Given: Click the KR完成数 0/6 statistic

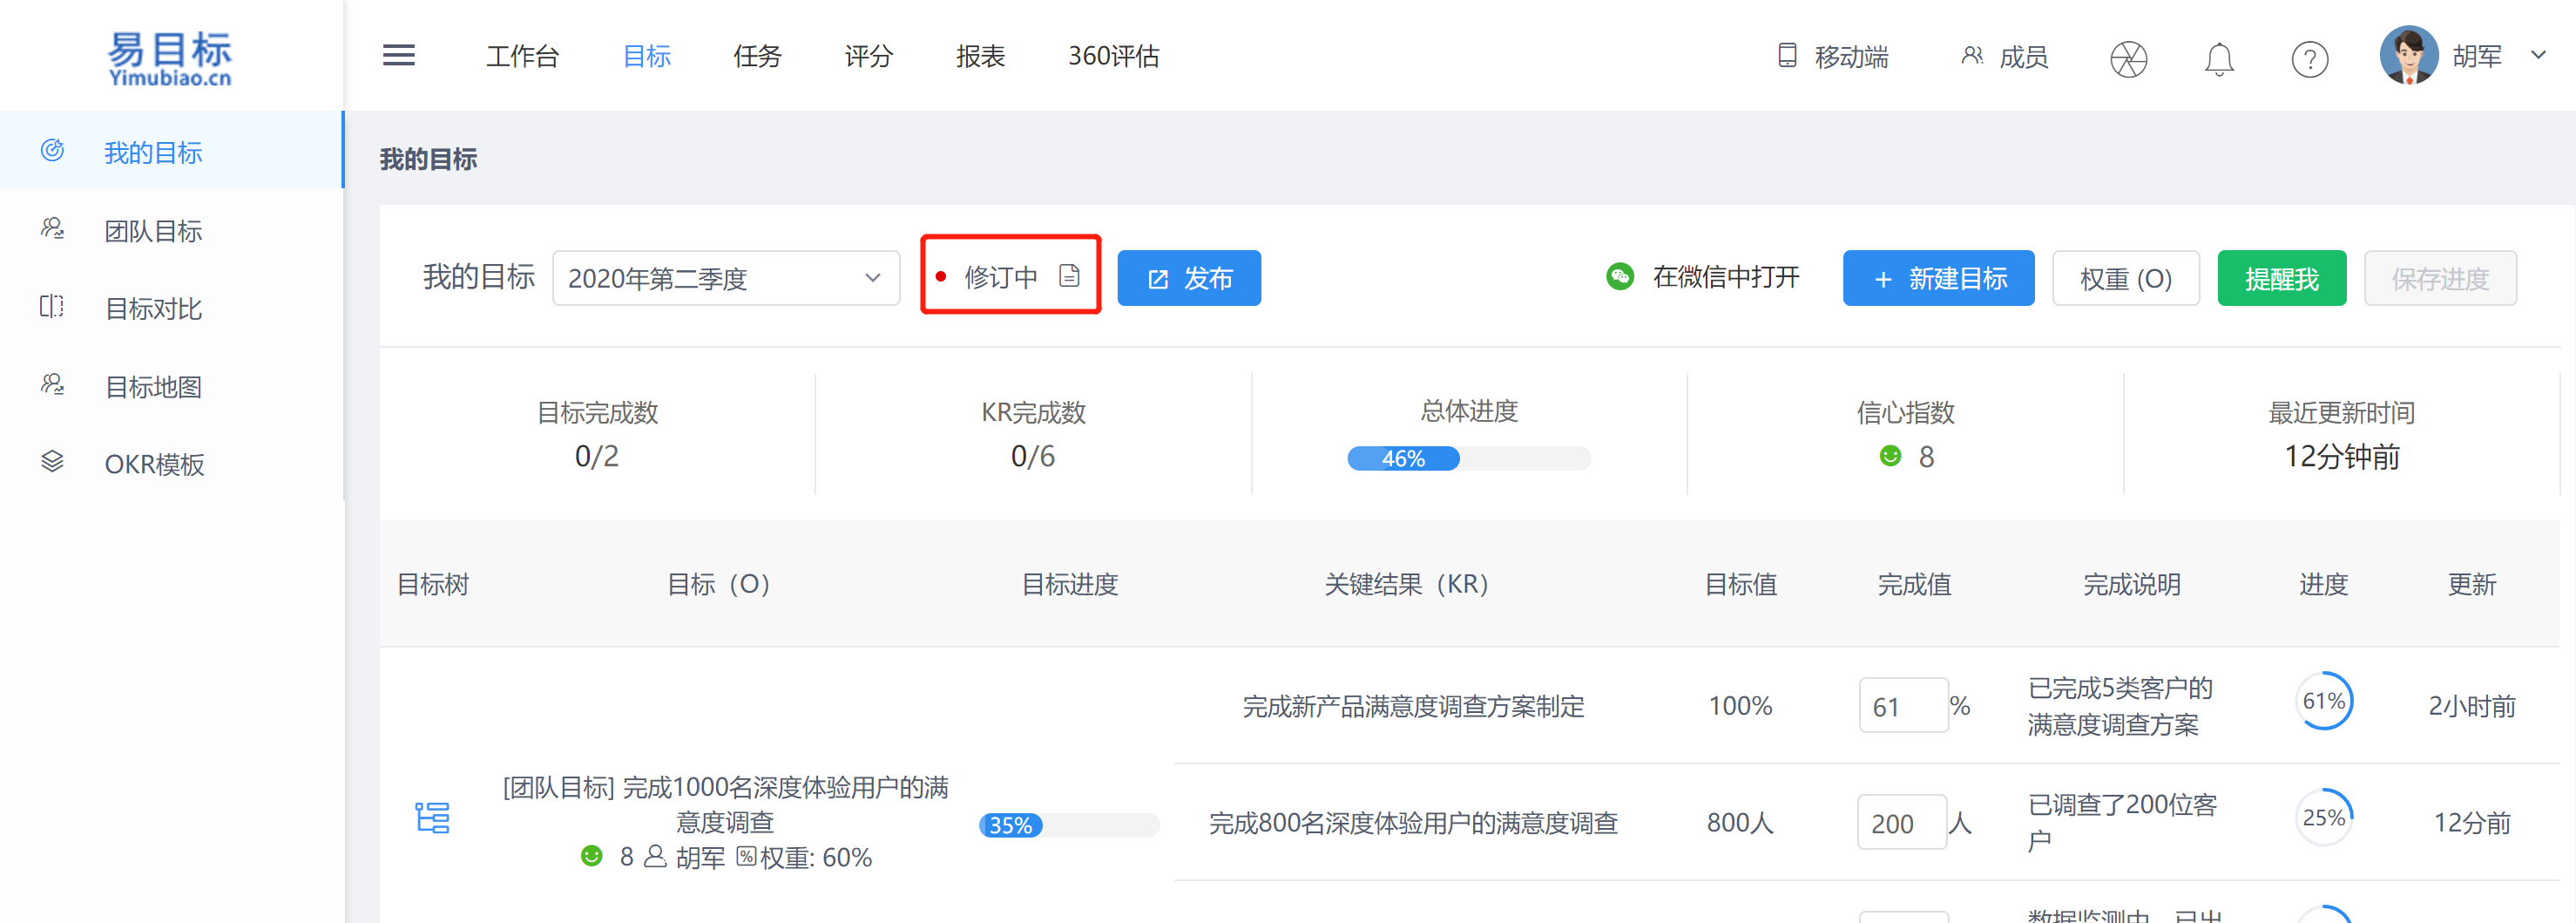Looking at the screenshot, I should point(1033,434).
